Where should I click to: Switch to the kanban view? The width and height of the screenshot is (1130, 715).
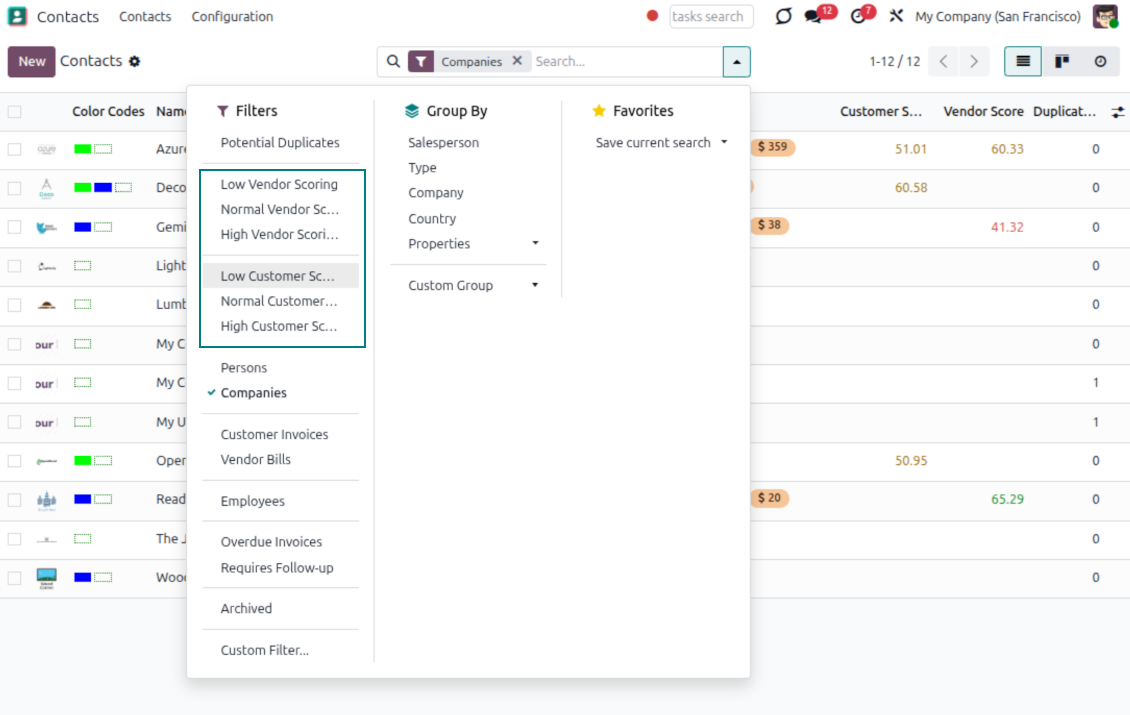coord(1062,61)
